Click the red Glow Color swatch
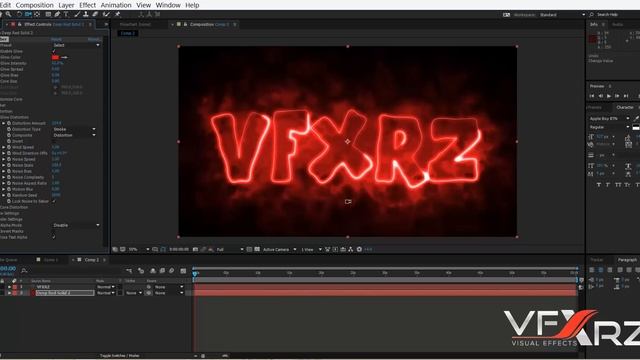This screenshot has height=360, width=640. pos(56,58)
